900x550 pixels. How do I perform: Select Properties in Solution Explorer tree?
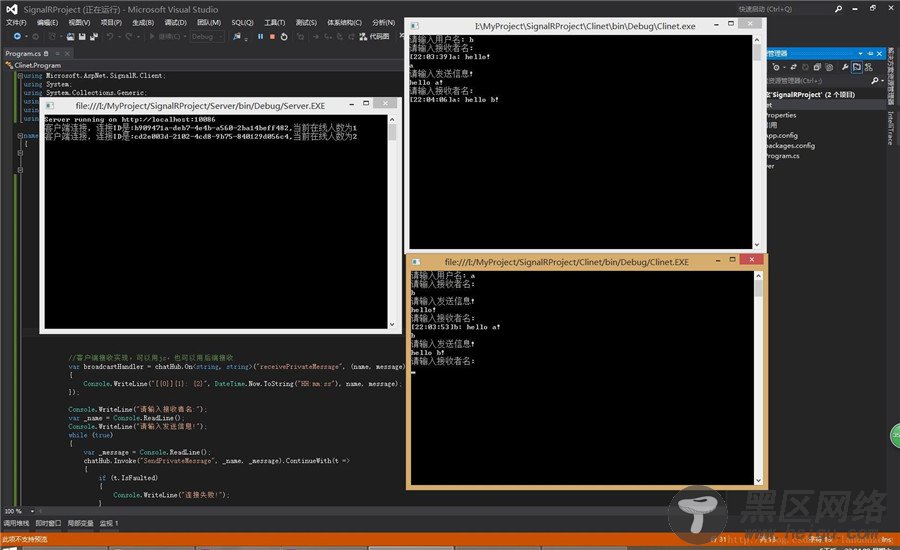pos(782,115)
